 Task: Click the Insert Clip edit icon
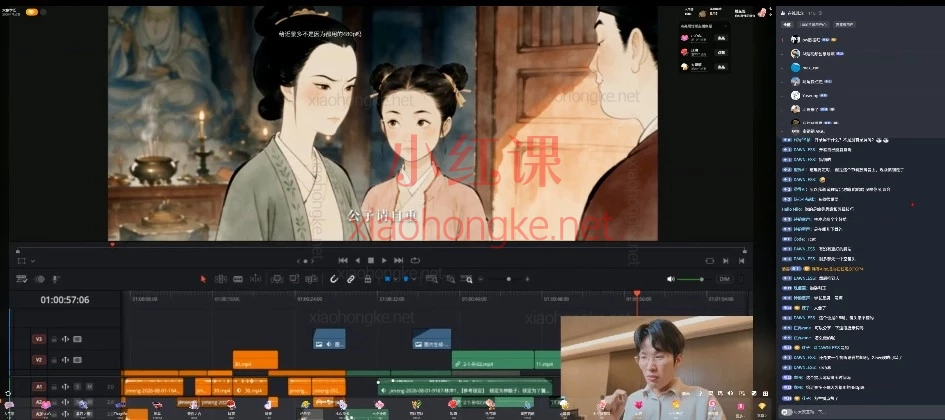(277, 279)
